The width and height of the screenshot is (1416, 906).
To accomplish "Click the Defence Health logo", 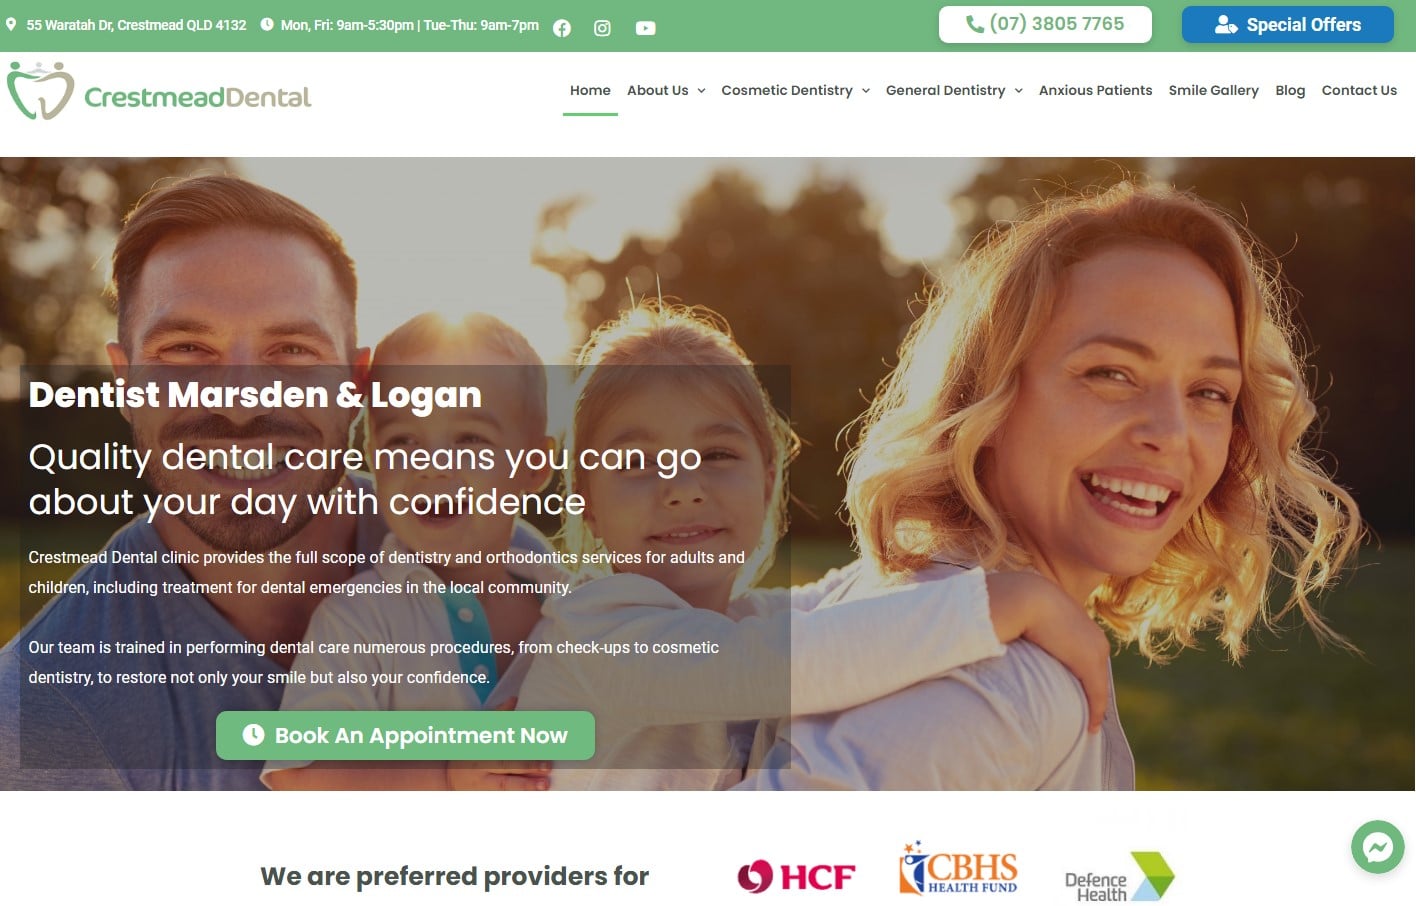I will pos(1120,877).
